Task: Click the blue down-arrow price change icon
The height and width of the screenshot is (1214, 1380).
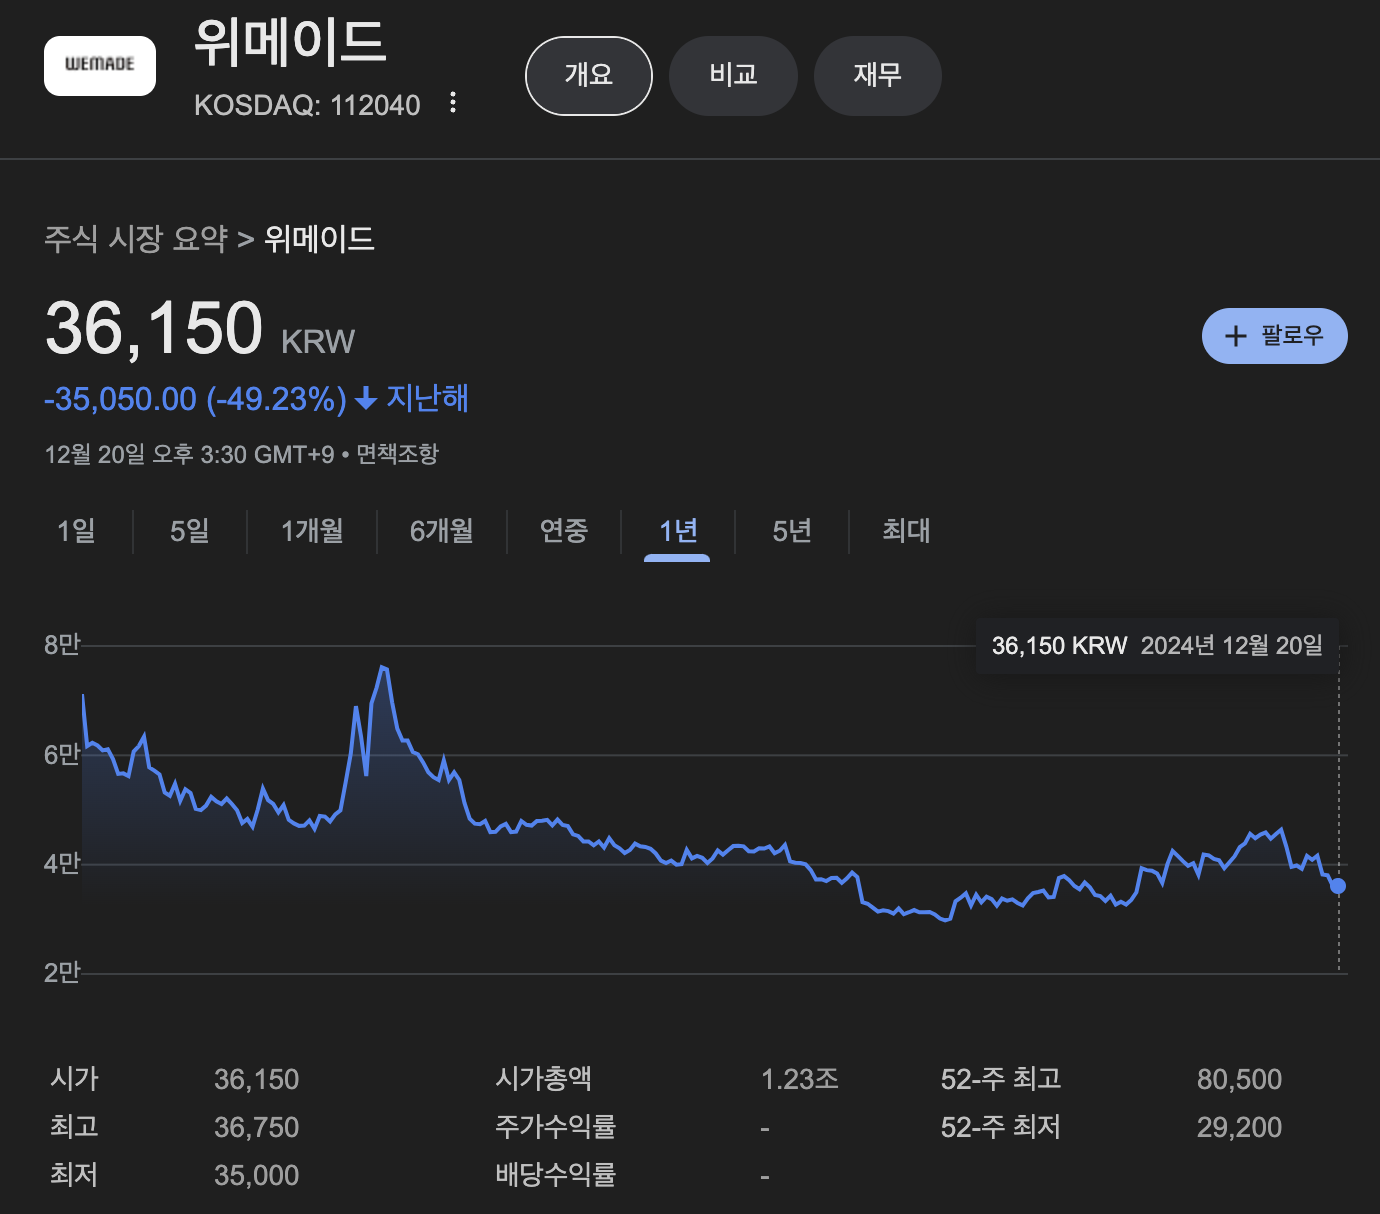Action: click(366, 399)
